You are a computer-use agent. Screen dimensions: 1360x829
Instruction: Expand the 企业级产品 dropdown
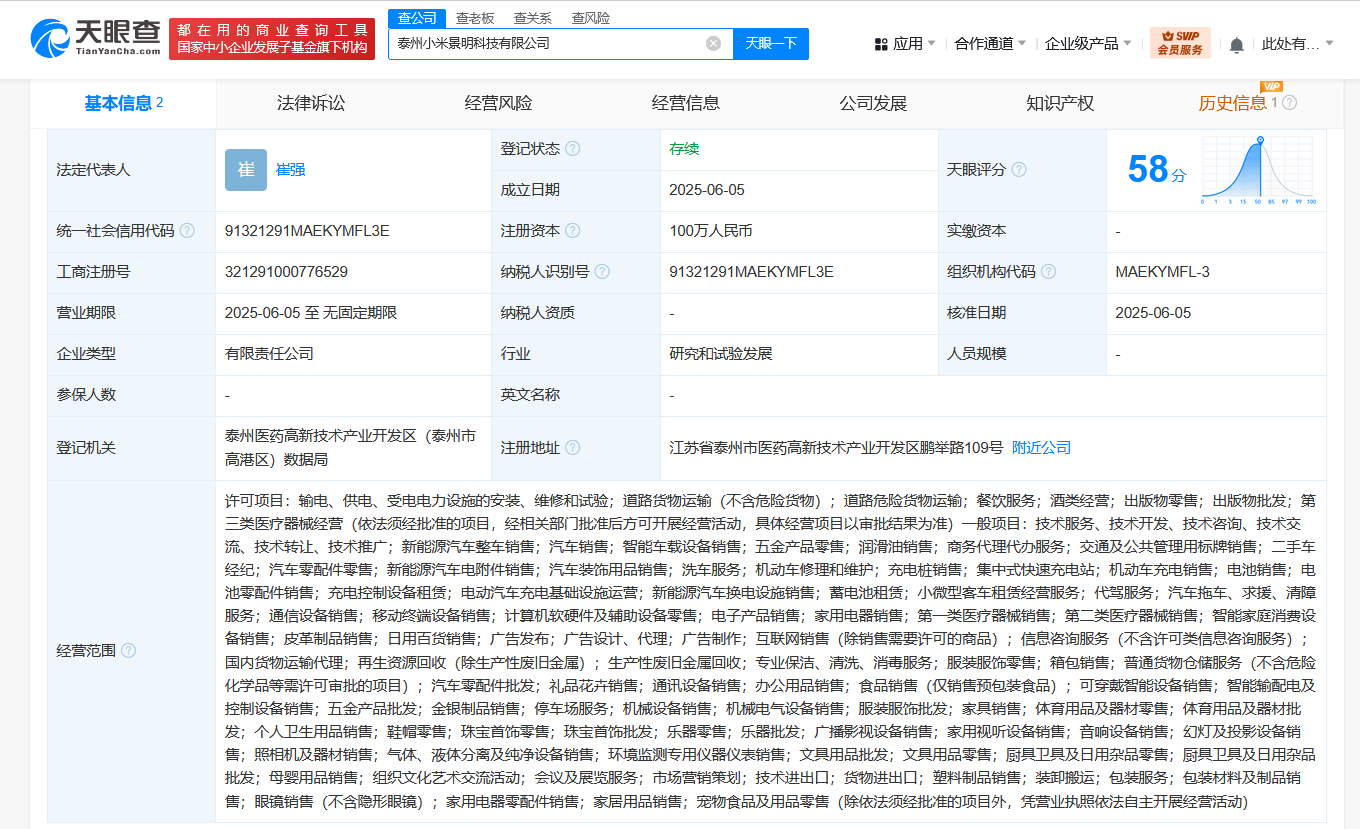coord(1088,44)
